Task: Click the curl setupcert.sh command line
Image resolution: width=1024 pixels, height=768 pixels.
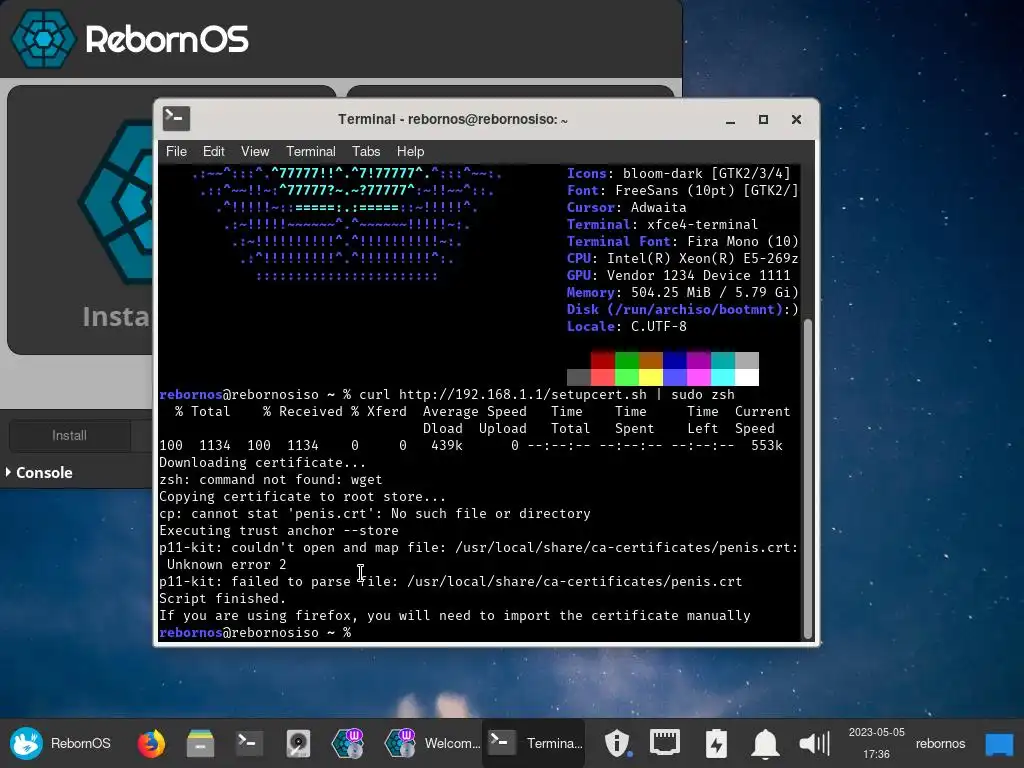Action: coord(447,394)
